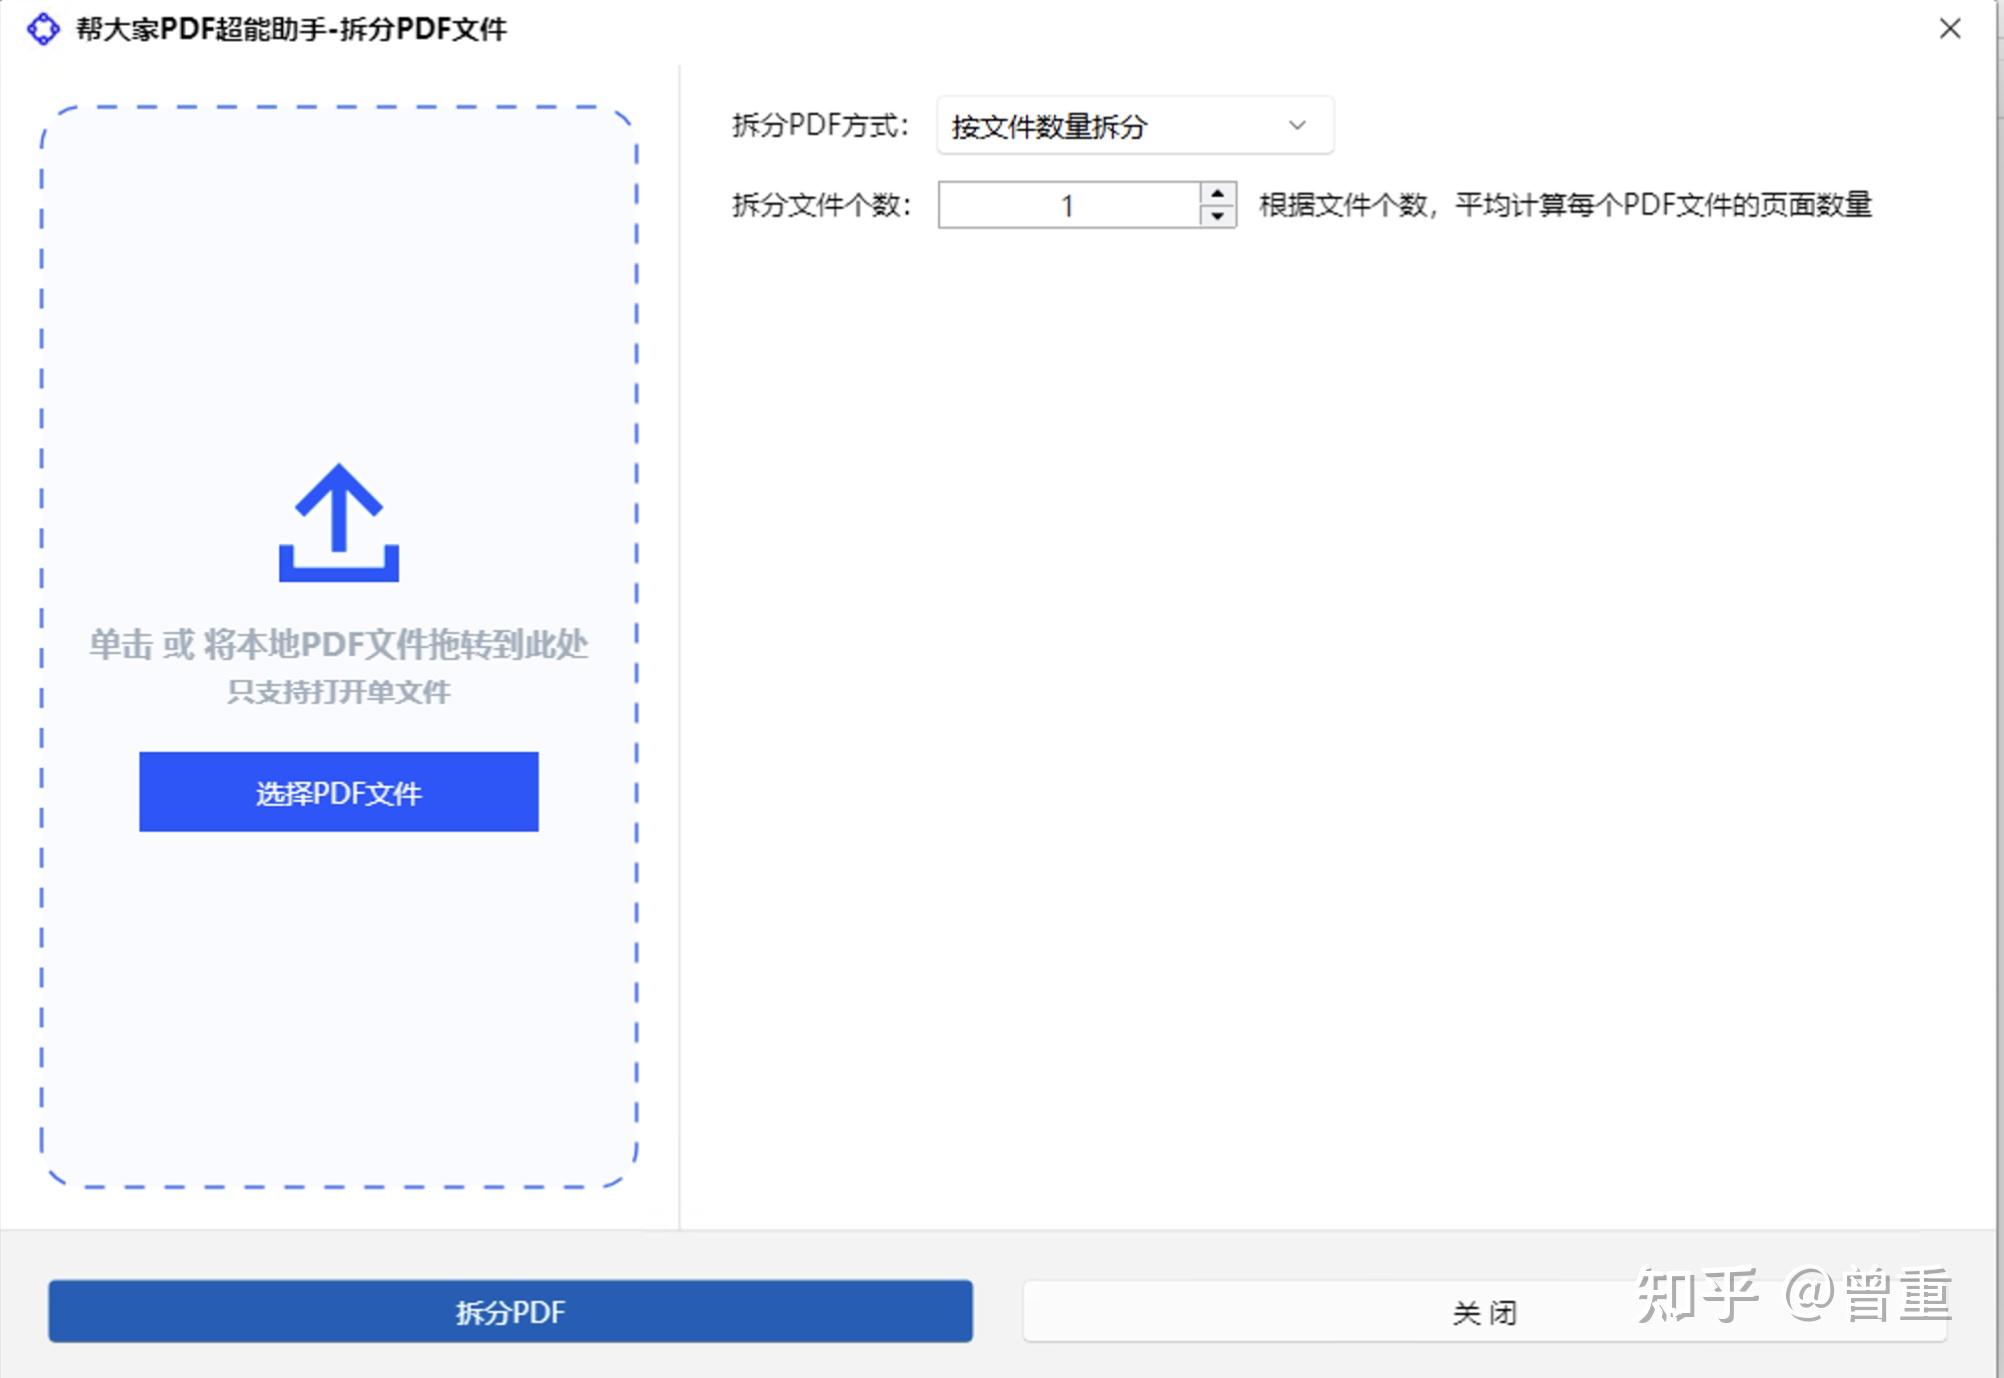Click the 拆分文件个数 number input field

pyautogui.click(x=1067, y=205)
